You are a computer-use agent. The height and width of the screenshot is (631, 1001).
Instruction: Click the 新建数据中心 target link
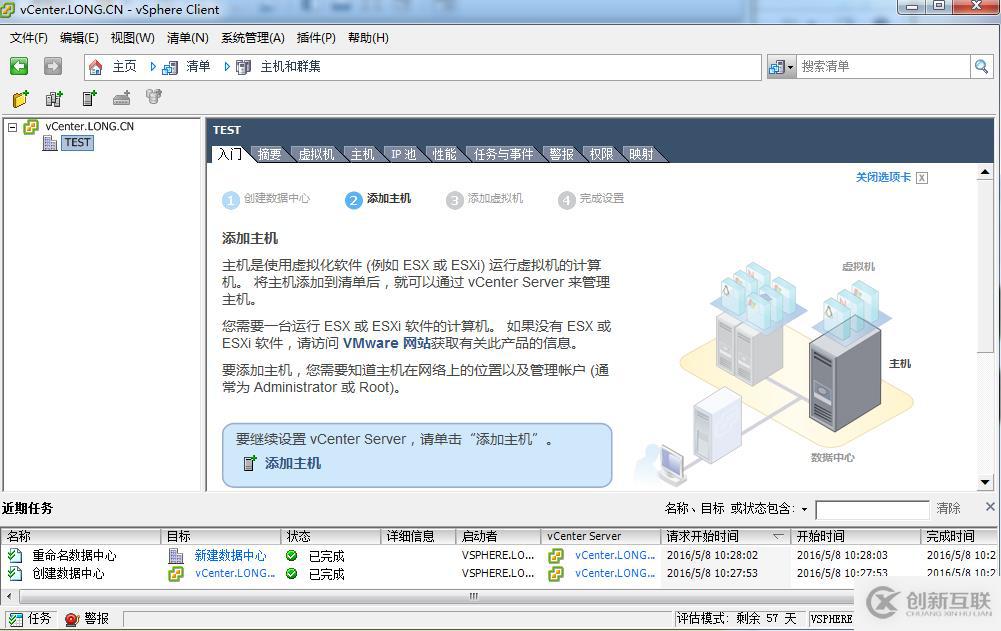point(230,556)
